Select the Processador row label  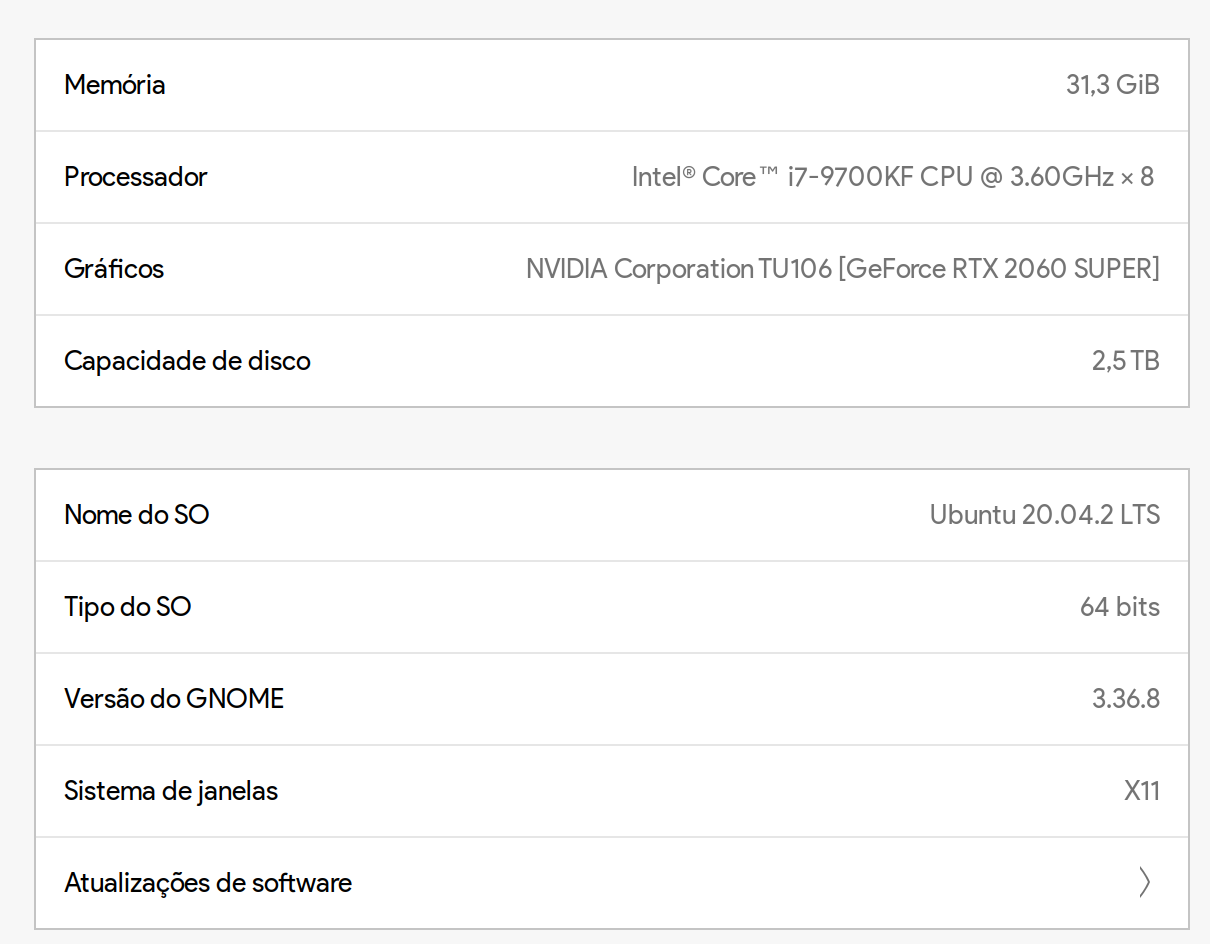click(x=136, y=177)
